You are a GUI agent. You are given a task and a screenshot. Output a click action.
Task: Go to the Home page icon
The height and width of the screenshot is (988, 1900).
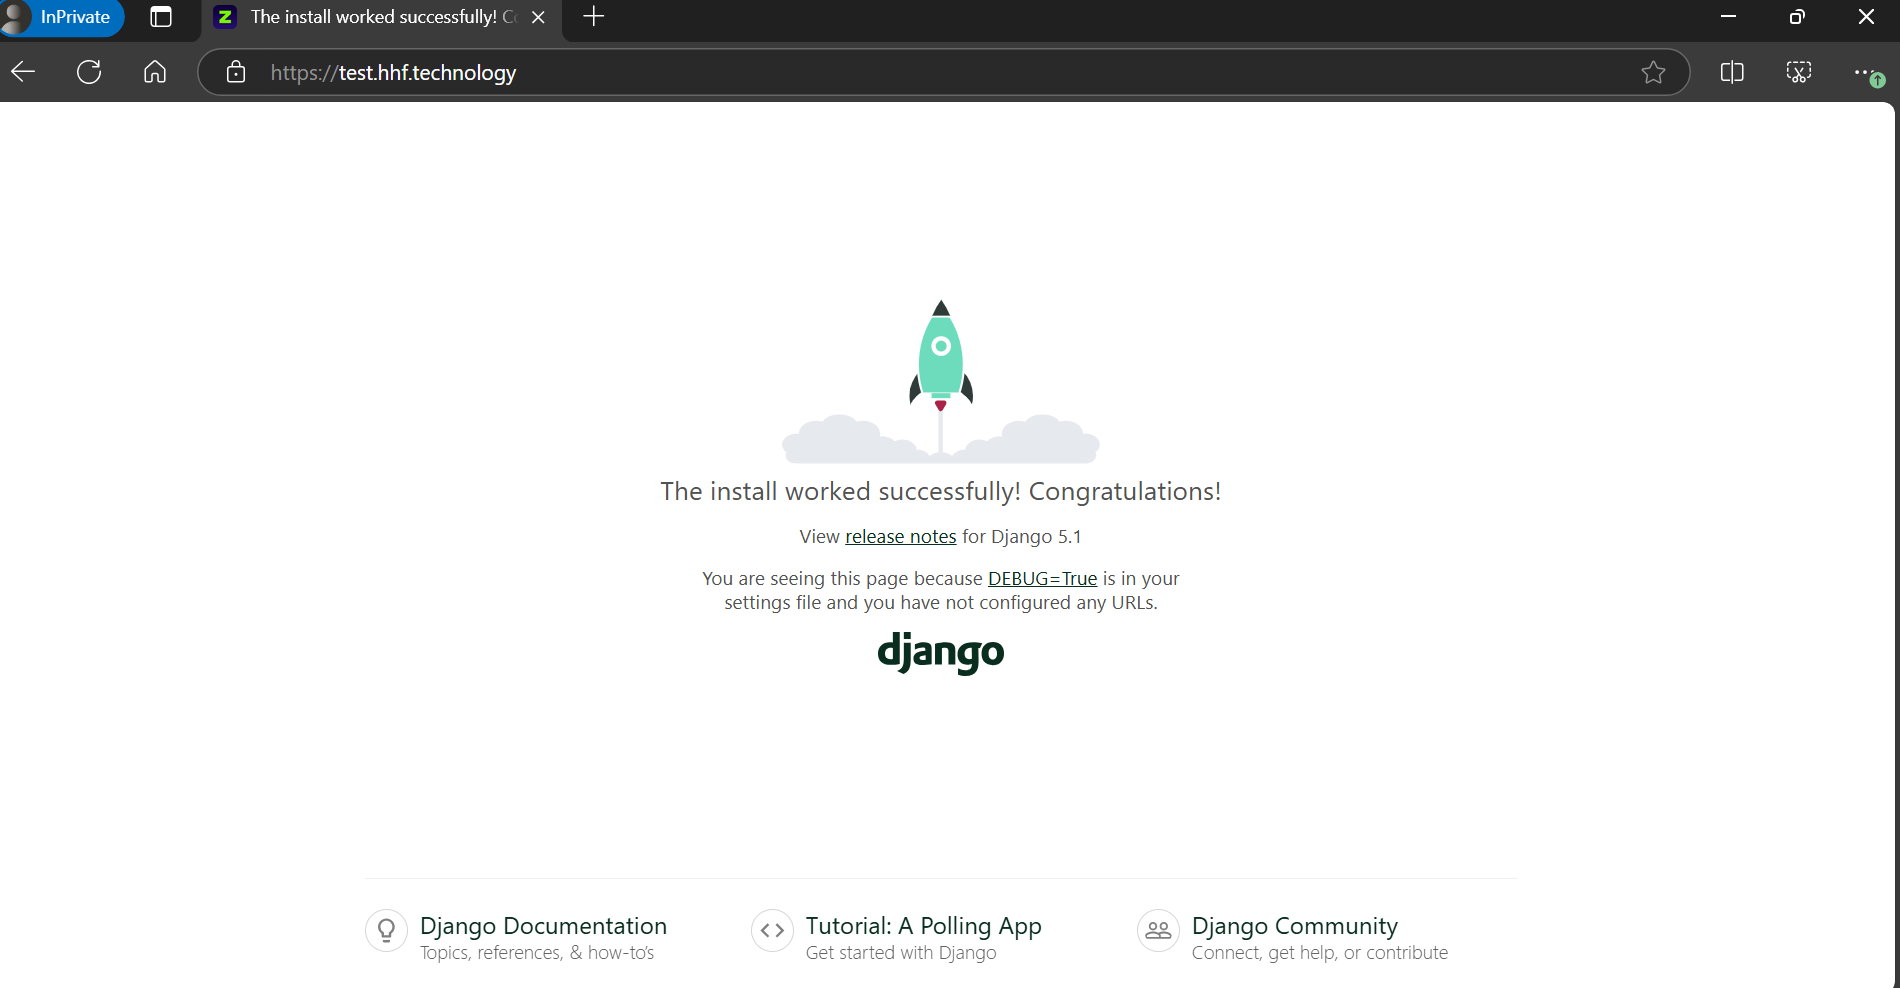pyautogui.click(x=155, y=72)
